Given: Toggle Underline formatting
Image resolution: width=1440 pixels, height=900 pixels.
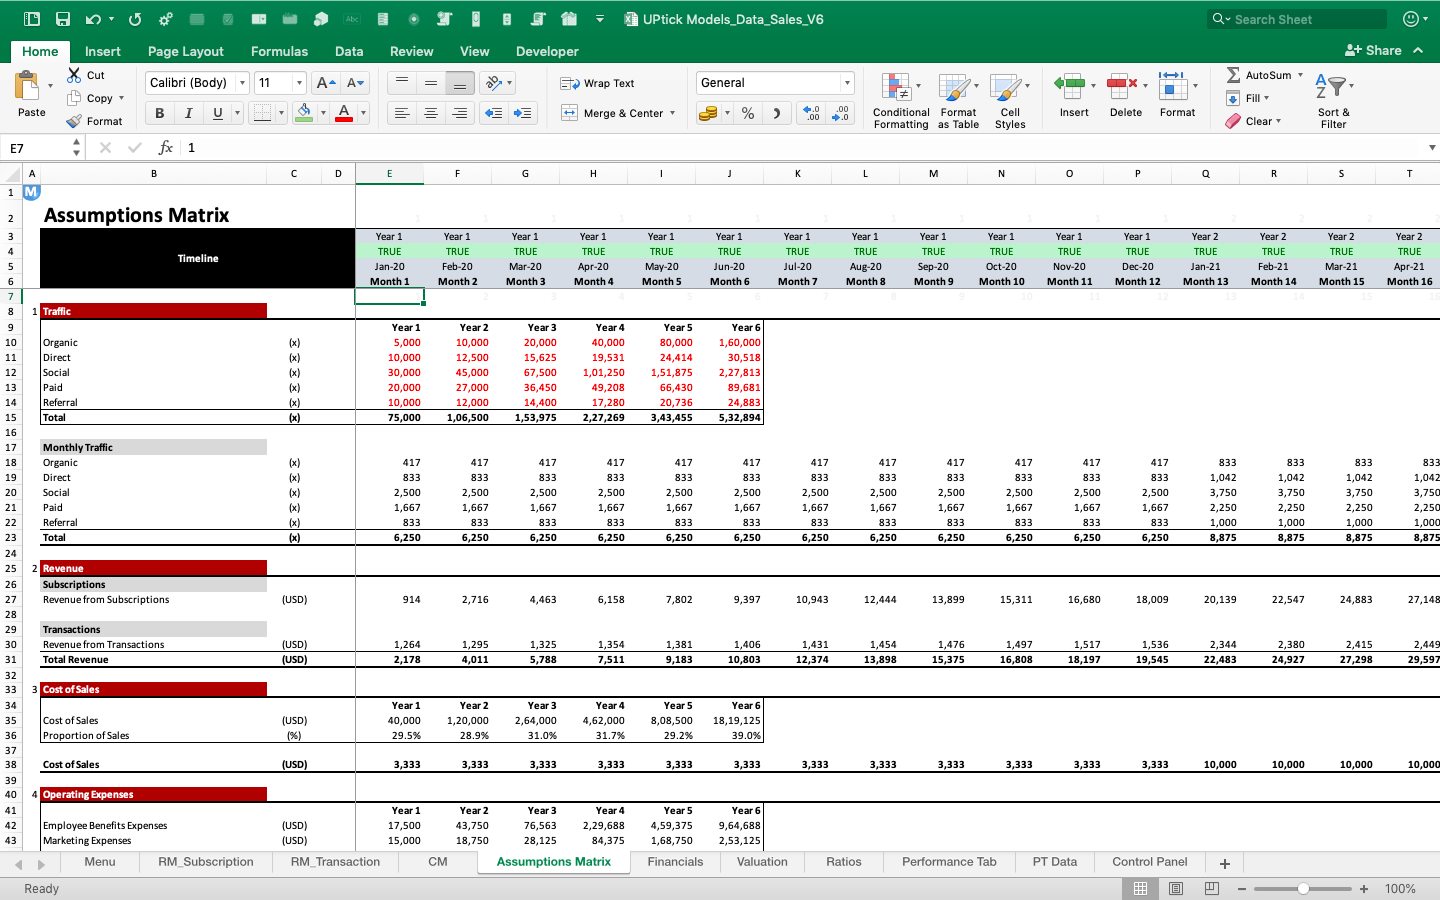Looking at the screenshot, I should (x=217, y=113).
